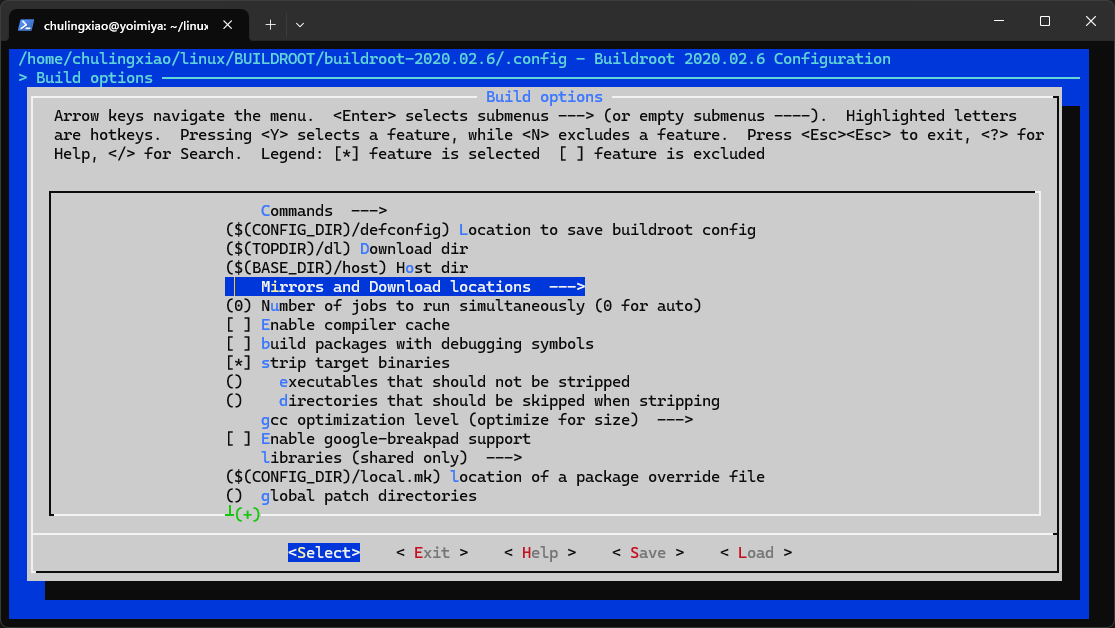The width and height of the screenshot is (1115, 628).
Task: Maximize the terminal window
Action: pos(1045,21)
